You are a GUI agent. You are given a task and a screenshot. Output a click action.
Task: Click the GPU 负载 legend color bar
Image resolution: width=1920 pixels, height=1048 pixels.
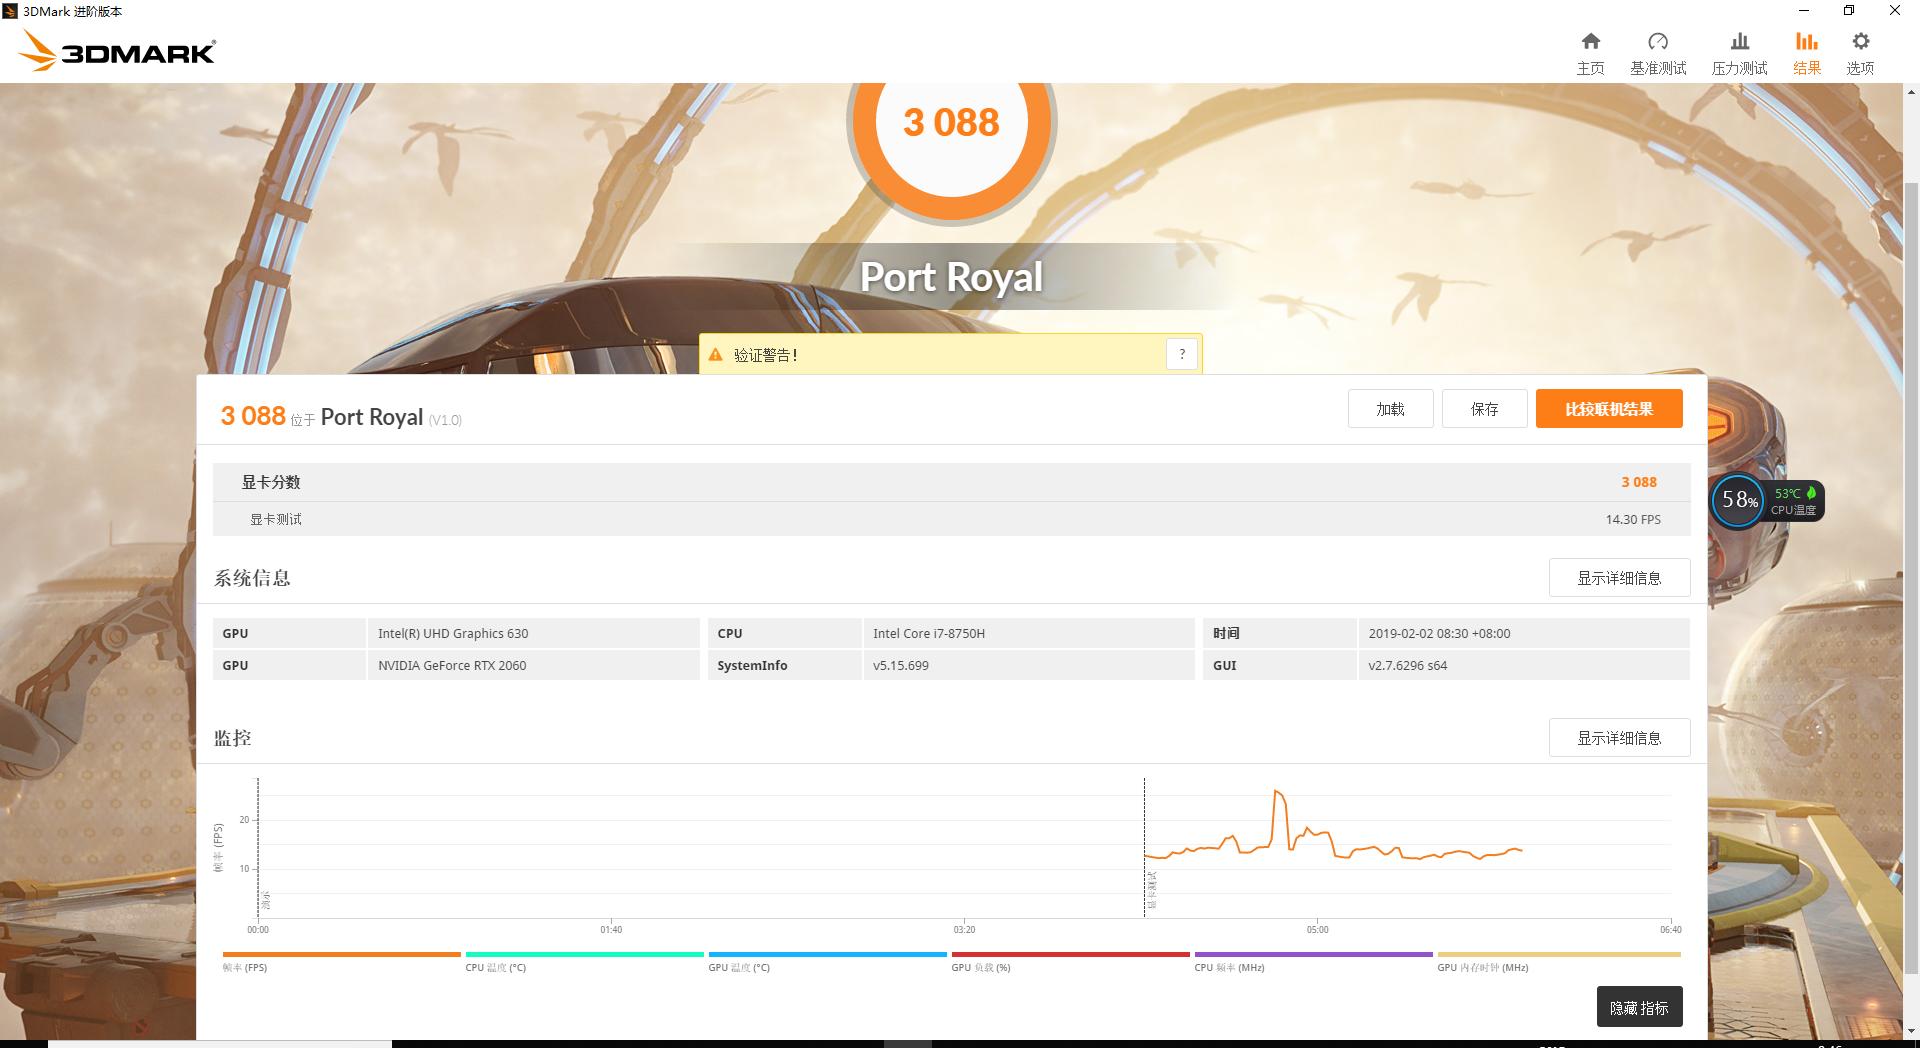coord(1070,955)
